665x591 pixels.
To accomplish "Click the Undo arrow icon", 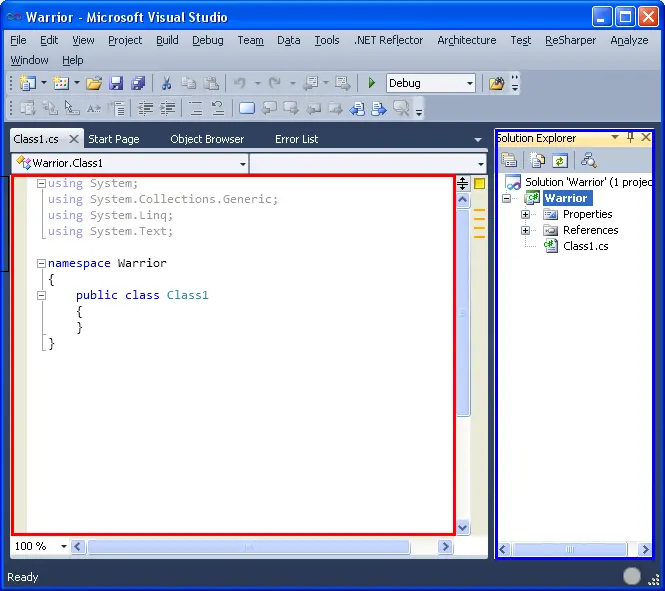I will click(240, 83).
